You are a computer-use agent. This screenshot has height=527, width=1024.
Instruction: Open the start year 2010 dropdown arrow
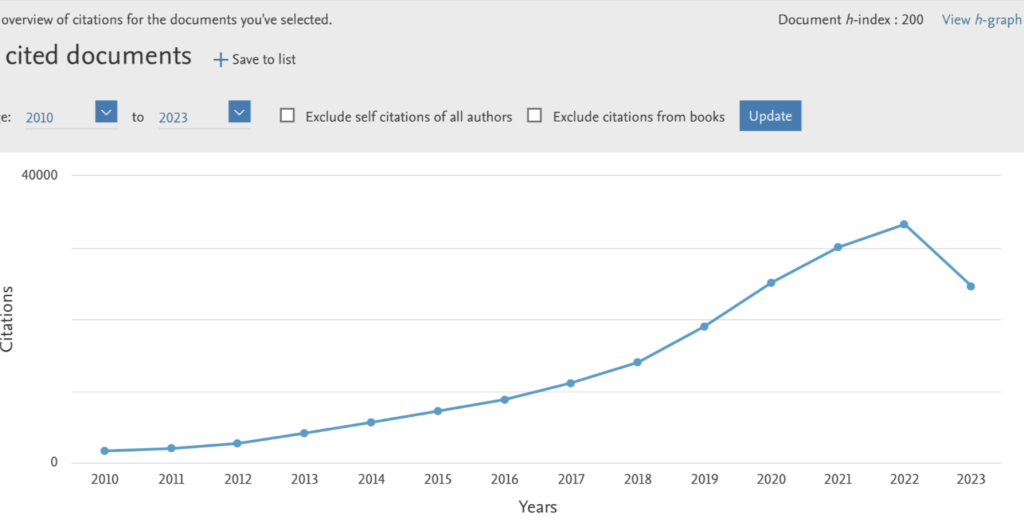106,112
